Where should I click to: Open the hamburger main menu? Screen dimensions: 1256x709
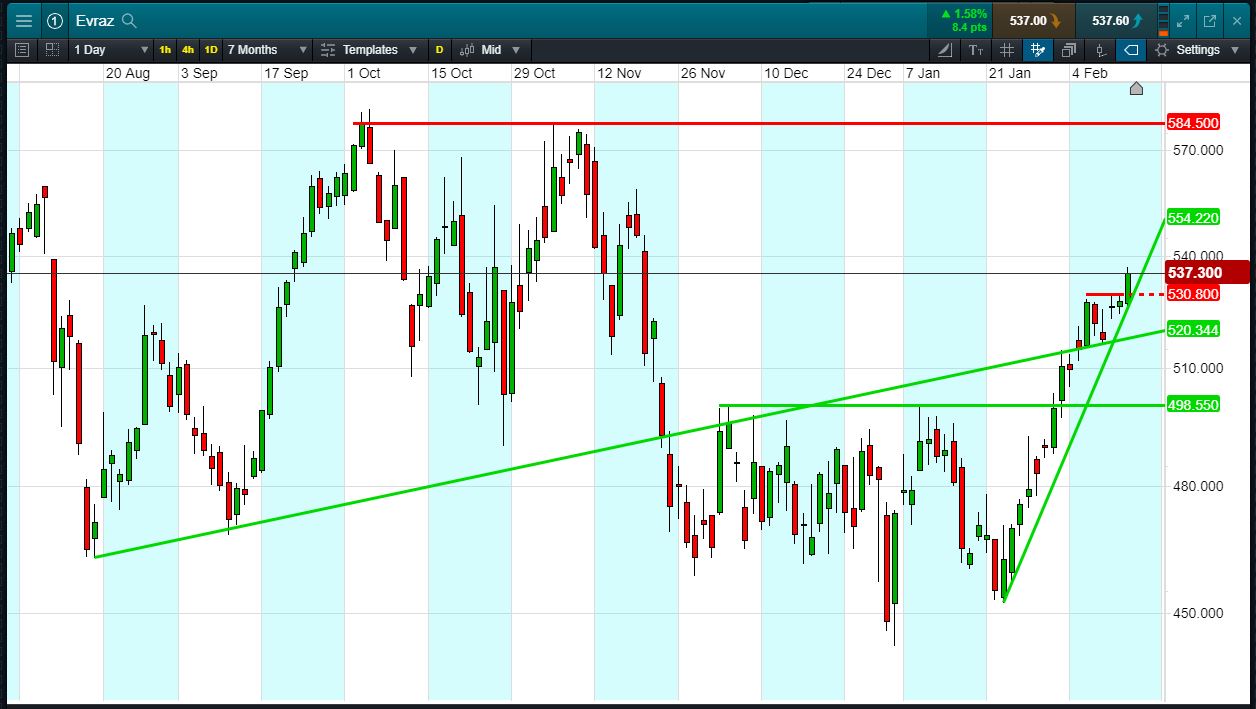[x=23, y=20]
